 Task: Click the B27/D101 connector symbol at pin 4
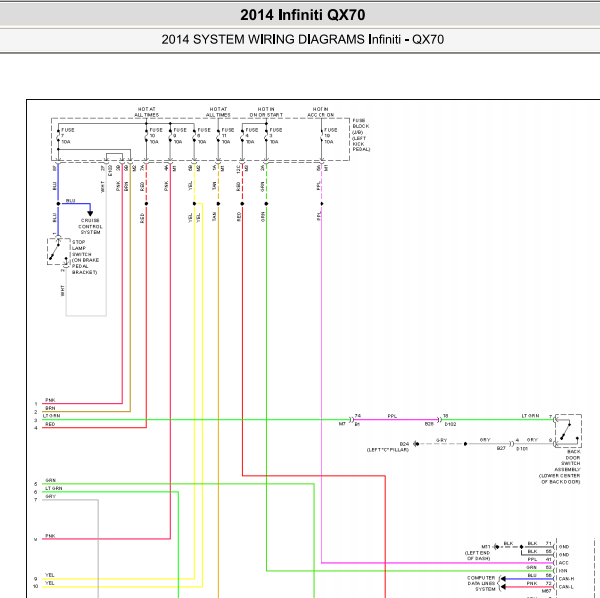click(511, 444)
